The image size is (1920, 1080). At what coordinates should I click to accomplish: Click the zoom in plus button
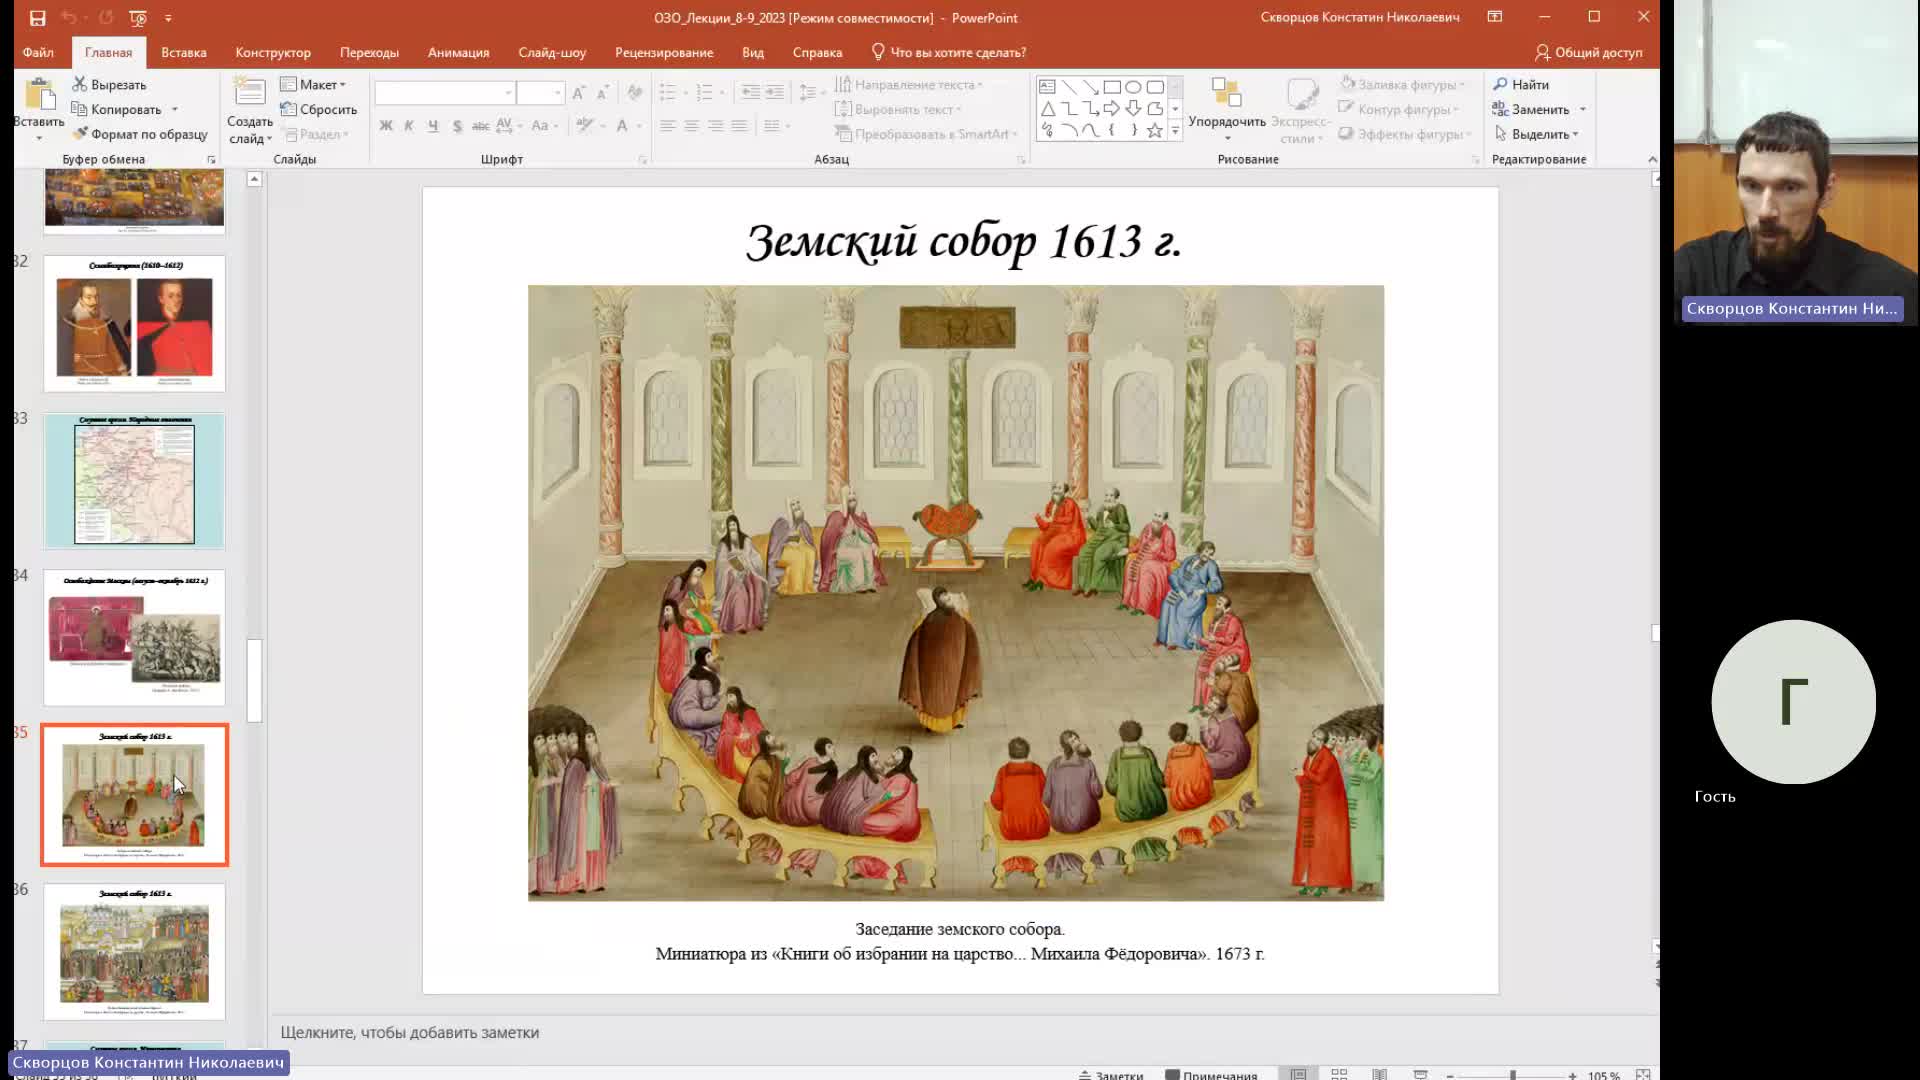(1573, 1075)
